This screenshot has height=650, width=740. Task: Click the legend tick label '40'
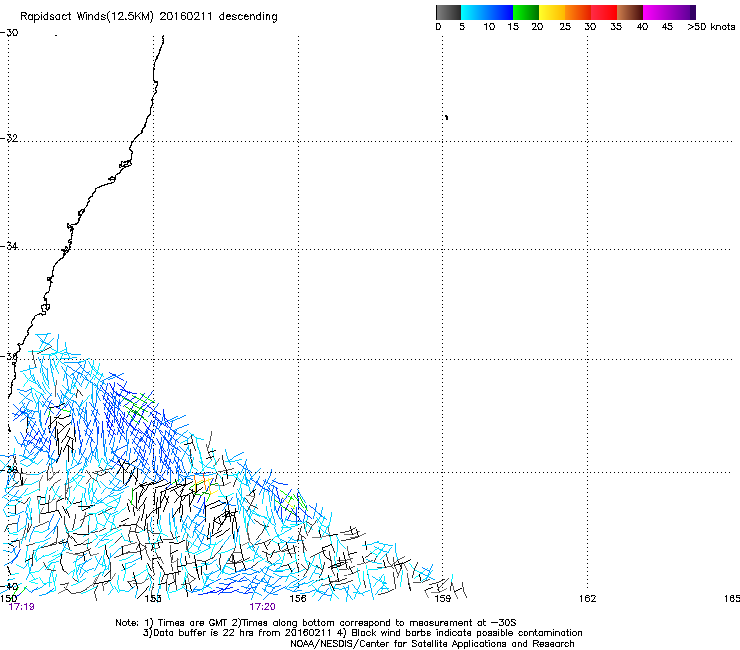pos(642,27)
